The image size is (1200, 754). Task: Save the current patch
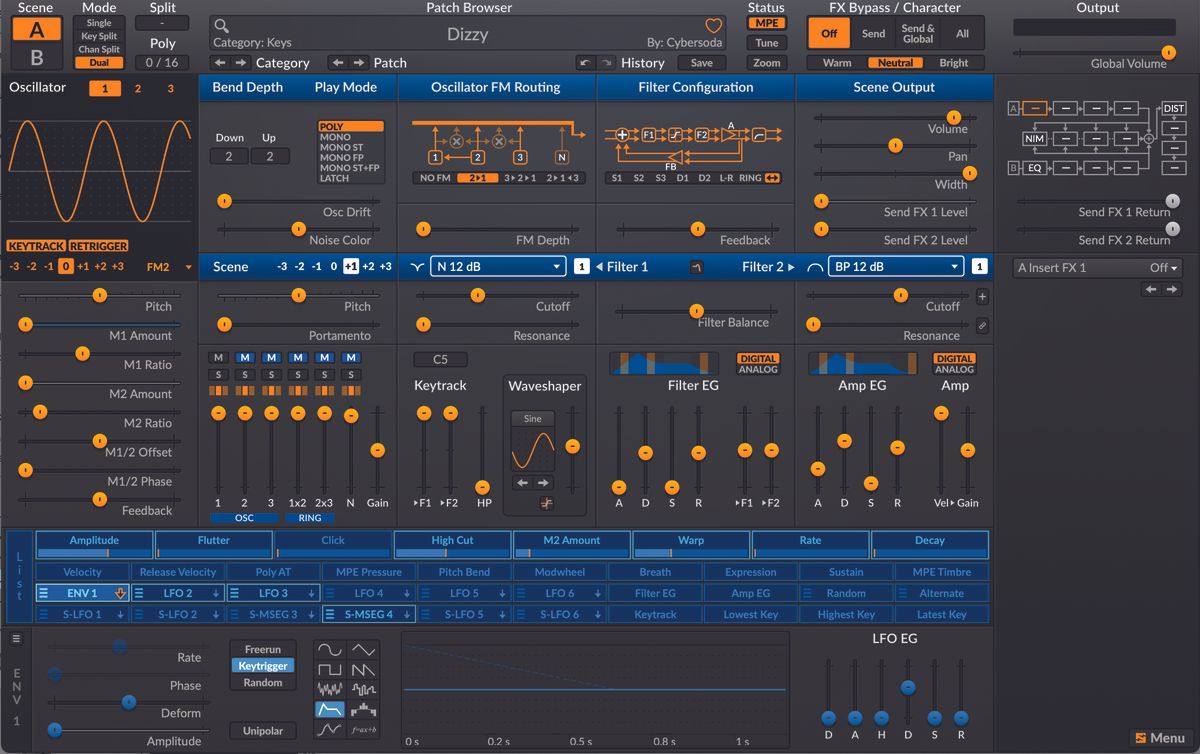click(x=701, y=62)
